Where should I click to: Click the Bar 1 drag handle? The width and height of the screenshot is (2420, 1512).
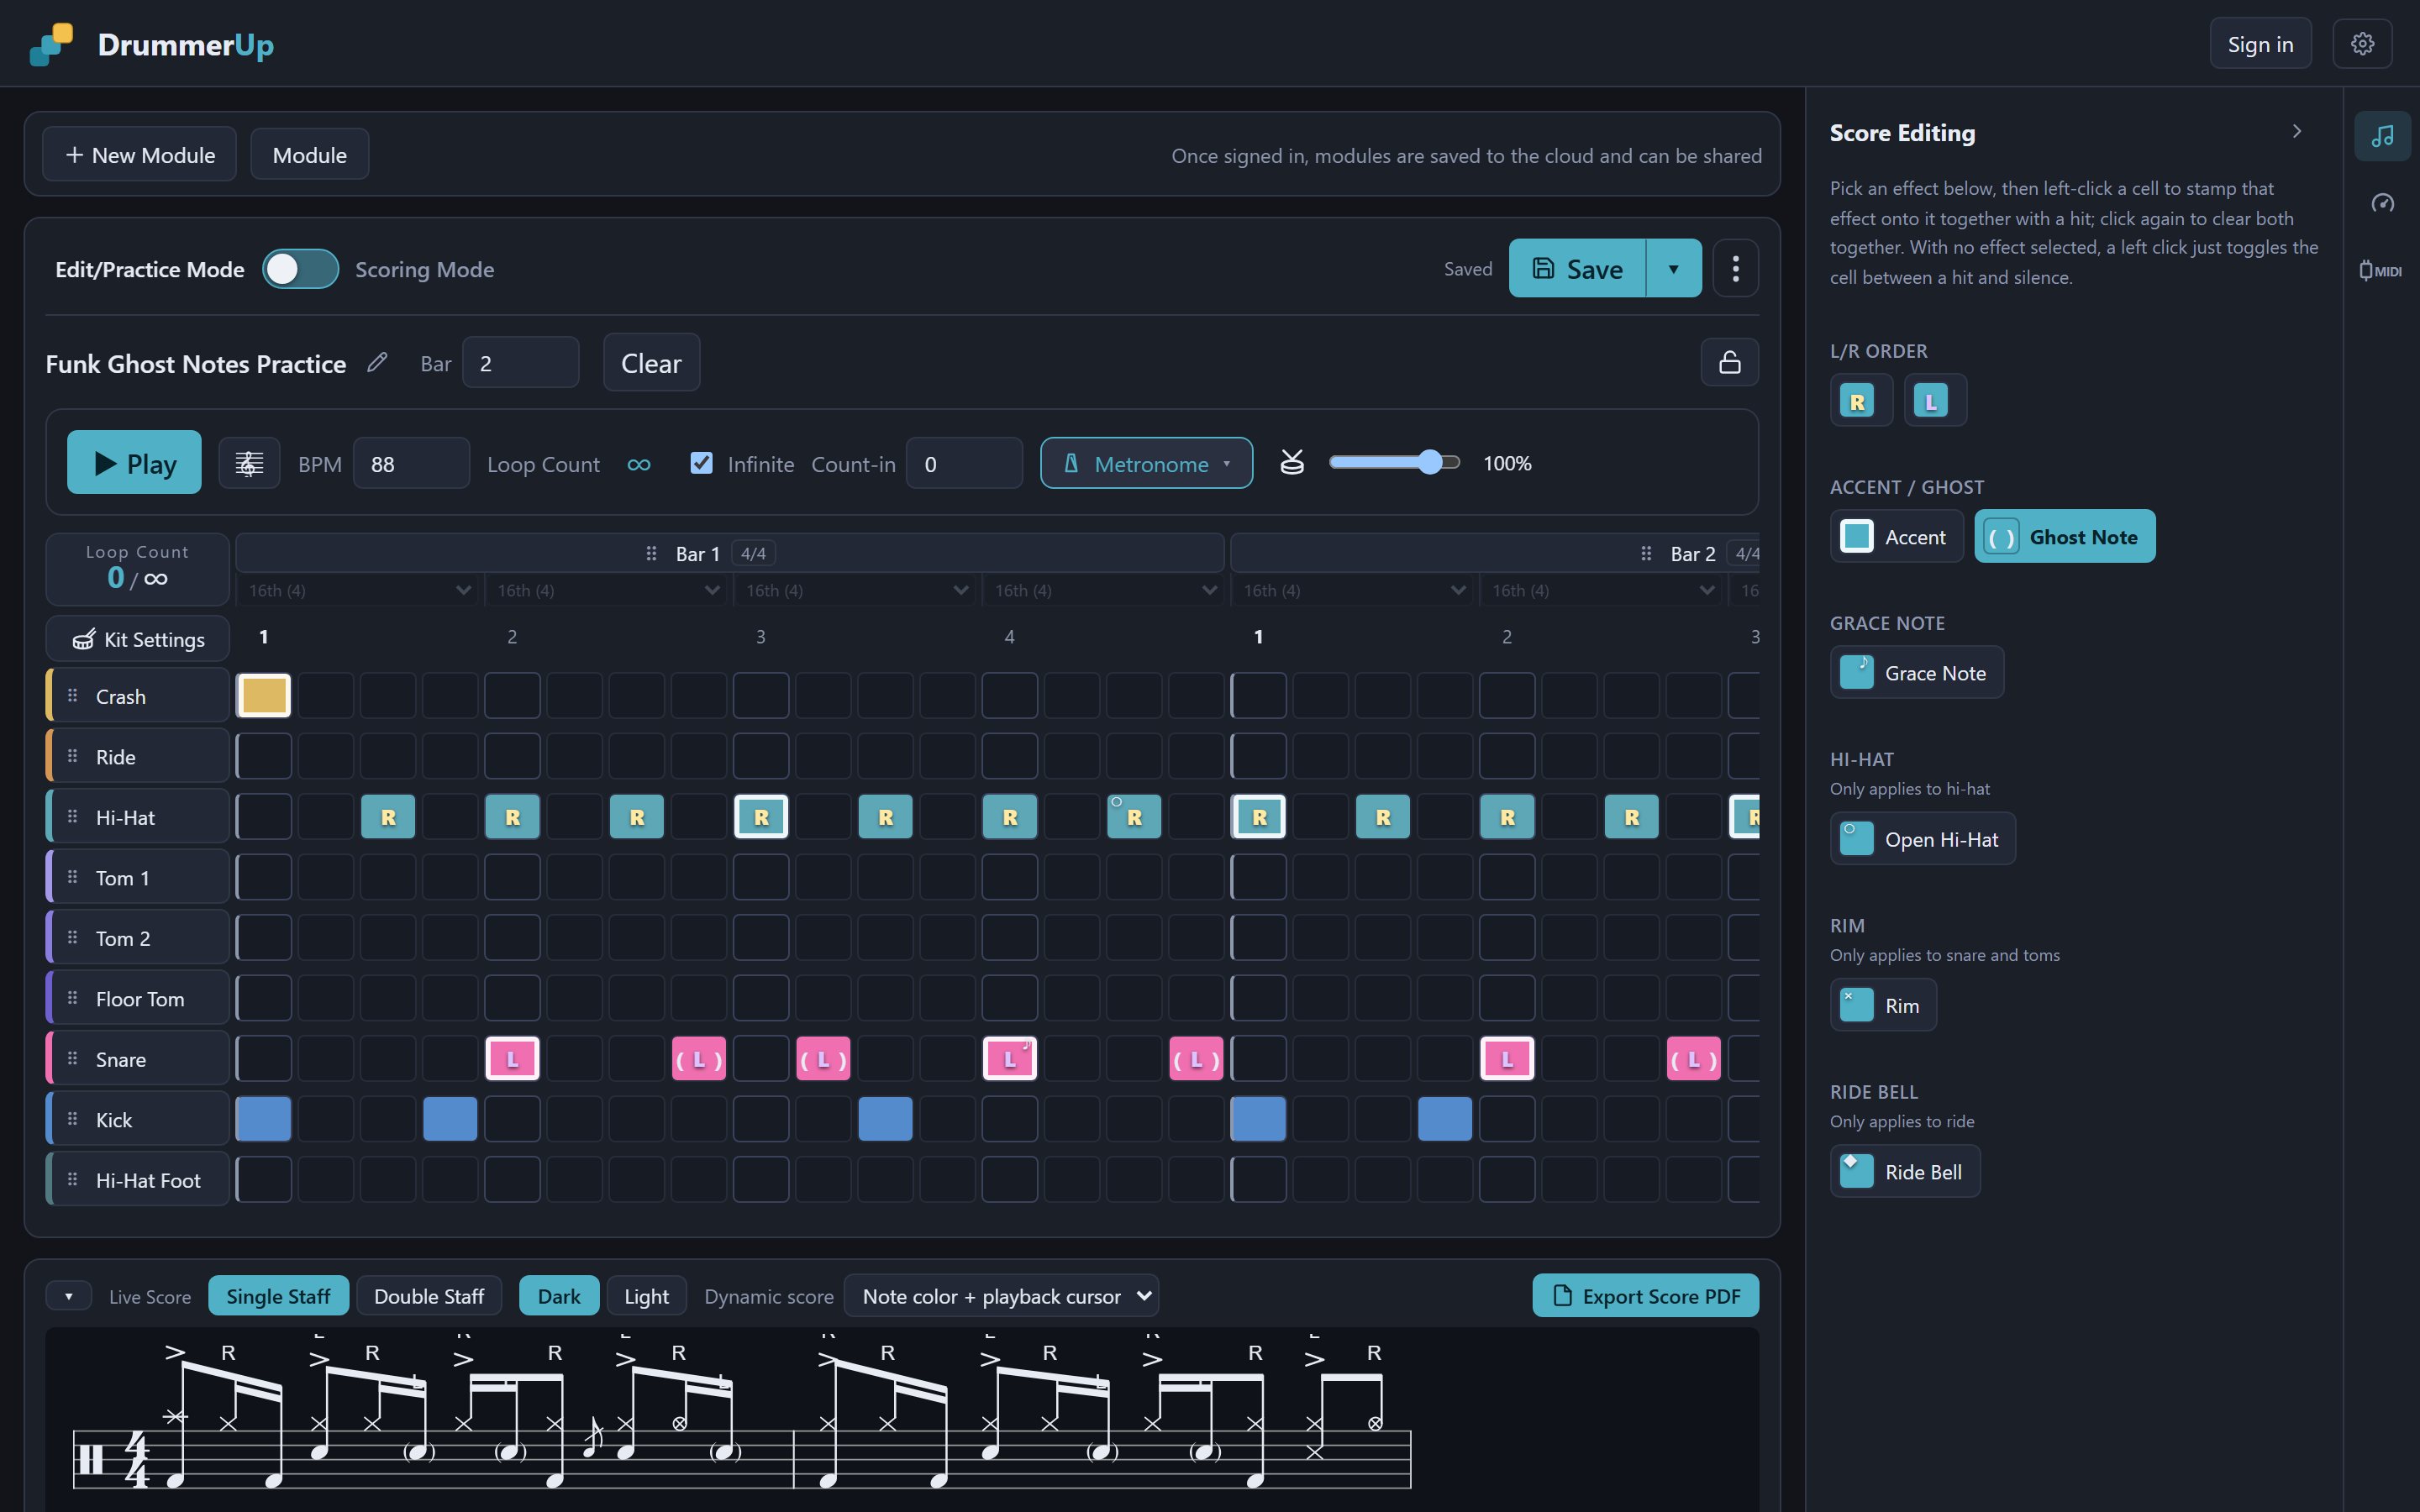pos(651,553)
